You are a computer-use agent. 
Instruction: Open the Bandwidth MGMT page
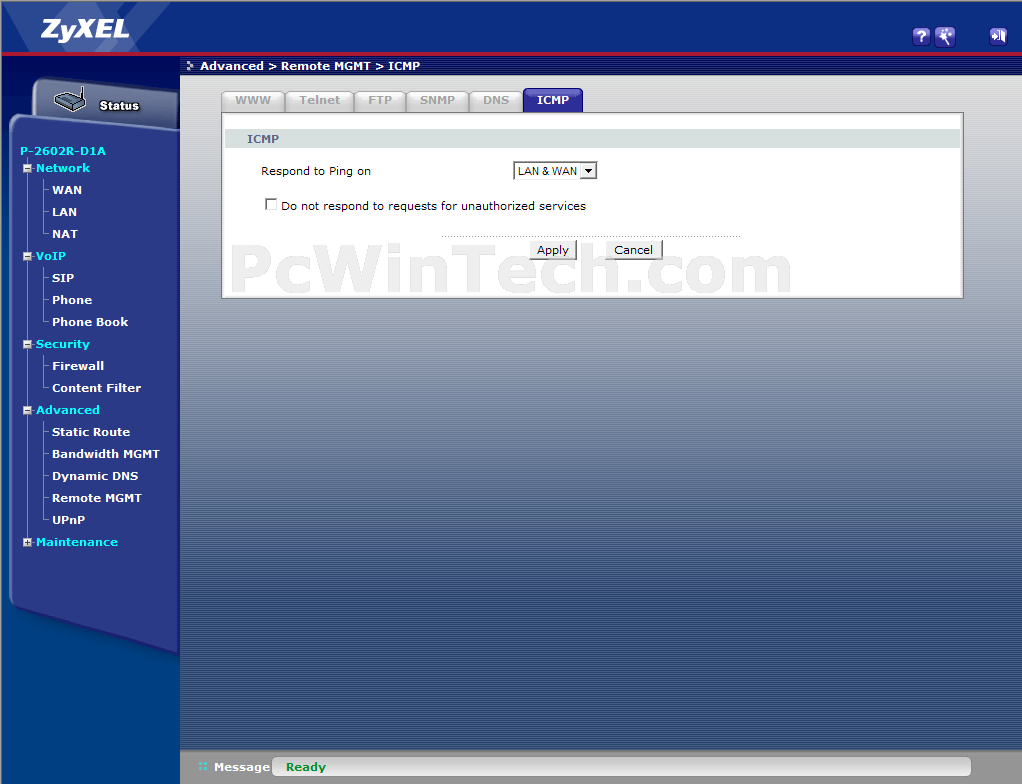pyautogui.click(x=106, y=454)
